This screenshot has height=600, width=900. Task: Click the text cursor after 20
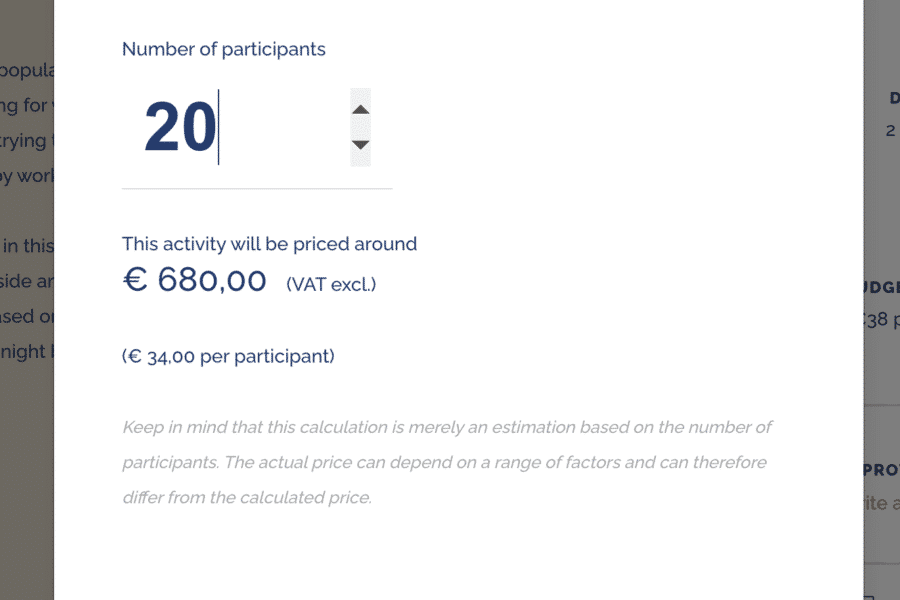coord(219,129)
